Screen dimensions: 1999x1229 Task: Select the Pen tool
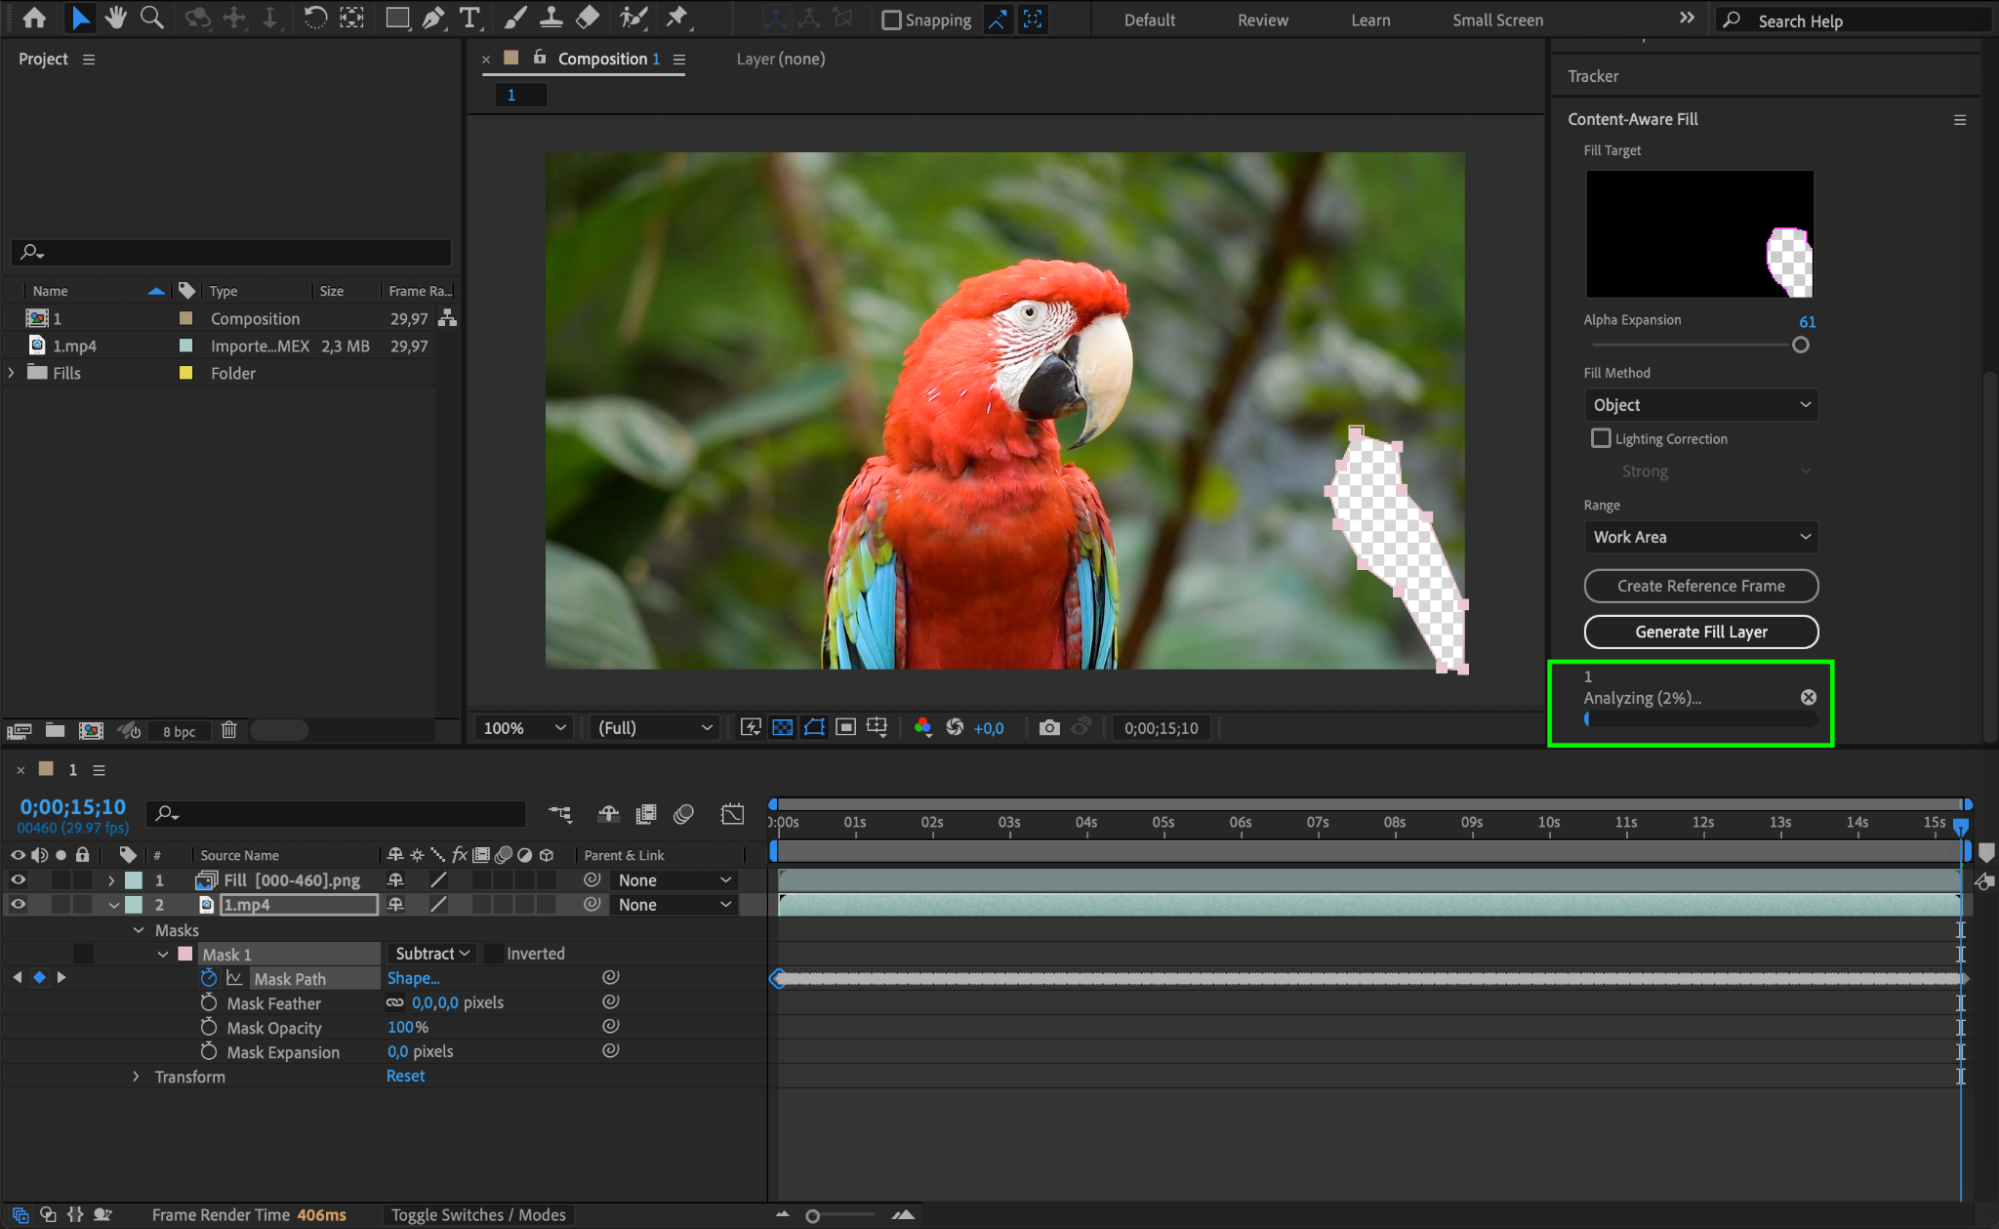tap(433, 17)
